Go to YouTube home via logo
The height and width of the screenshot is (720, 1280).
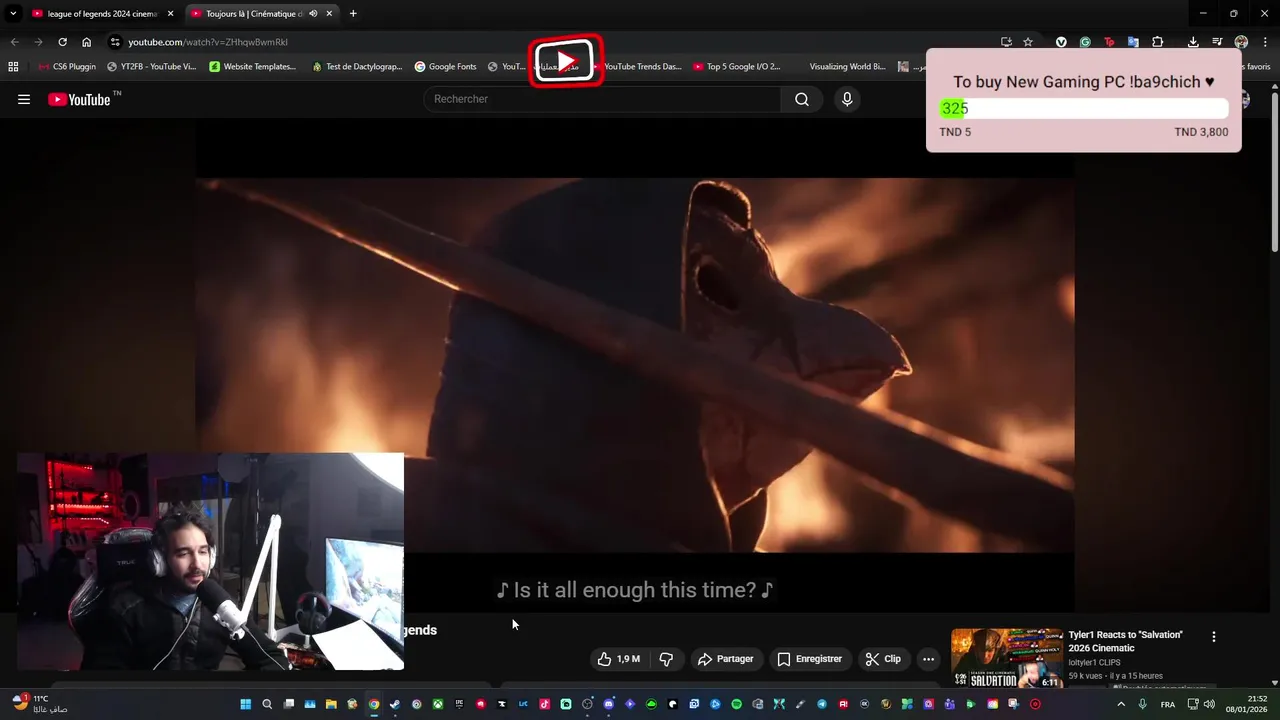[79, 99]
